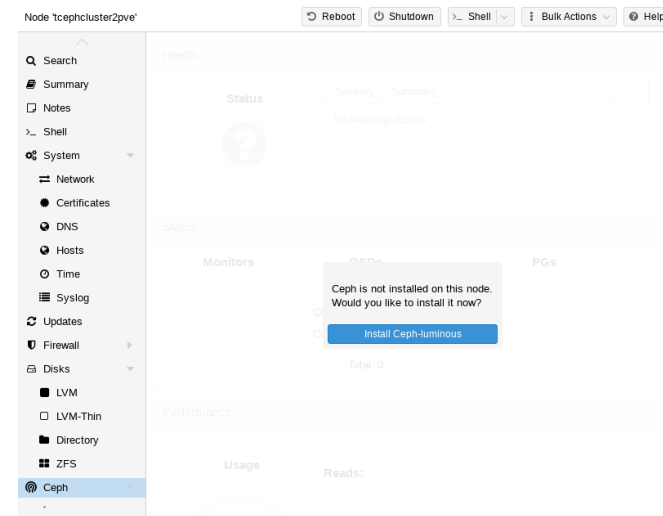
Task: Click the Search magnifier icon in sidebar
Action: [x=31, y=61]
